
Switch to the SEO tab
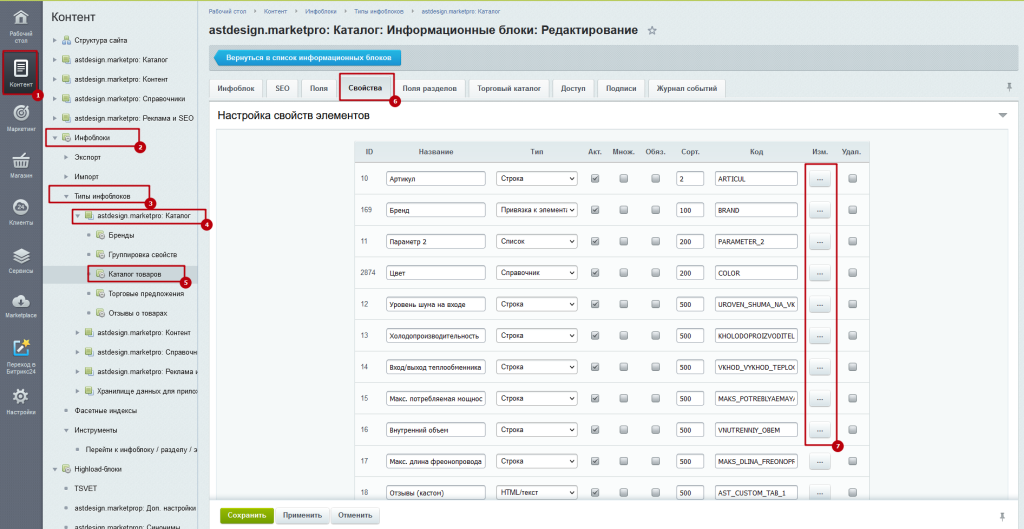tap(282, 88)
